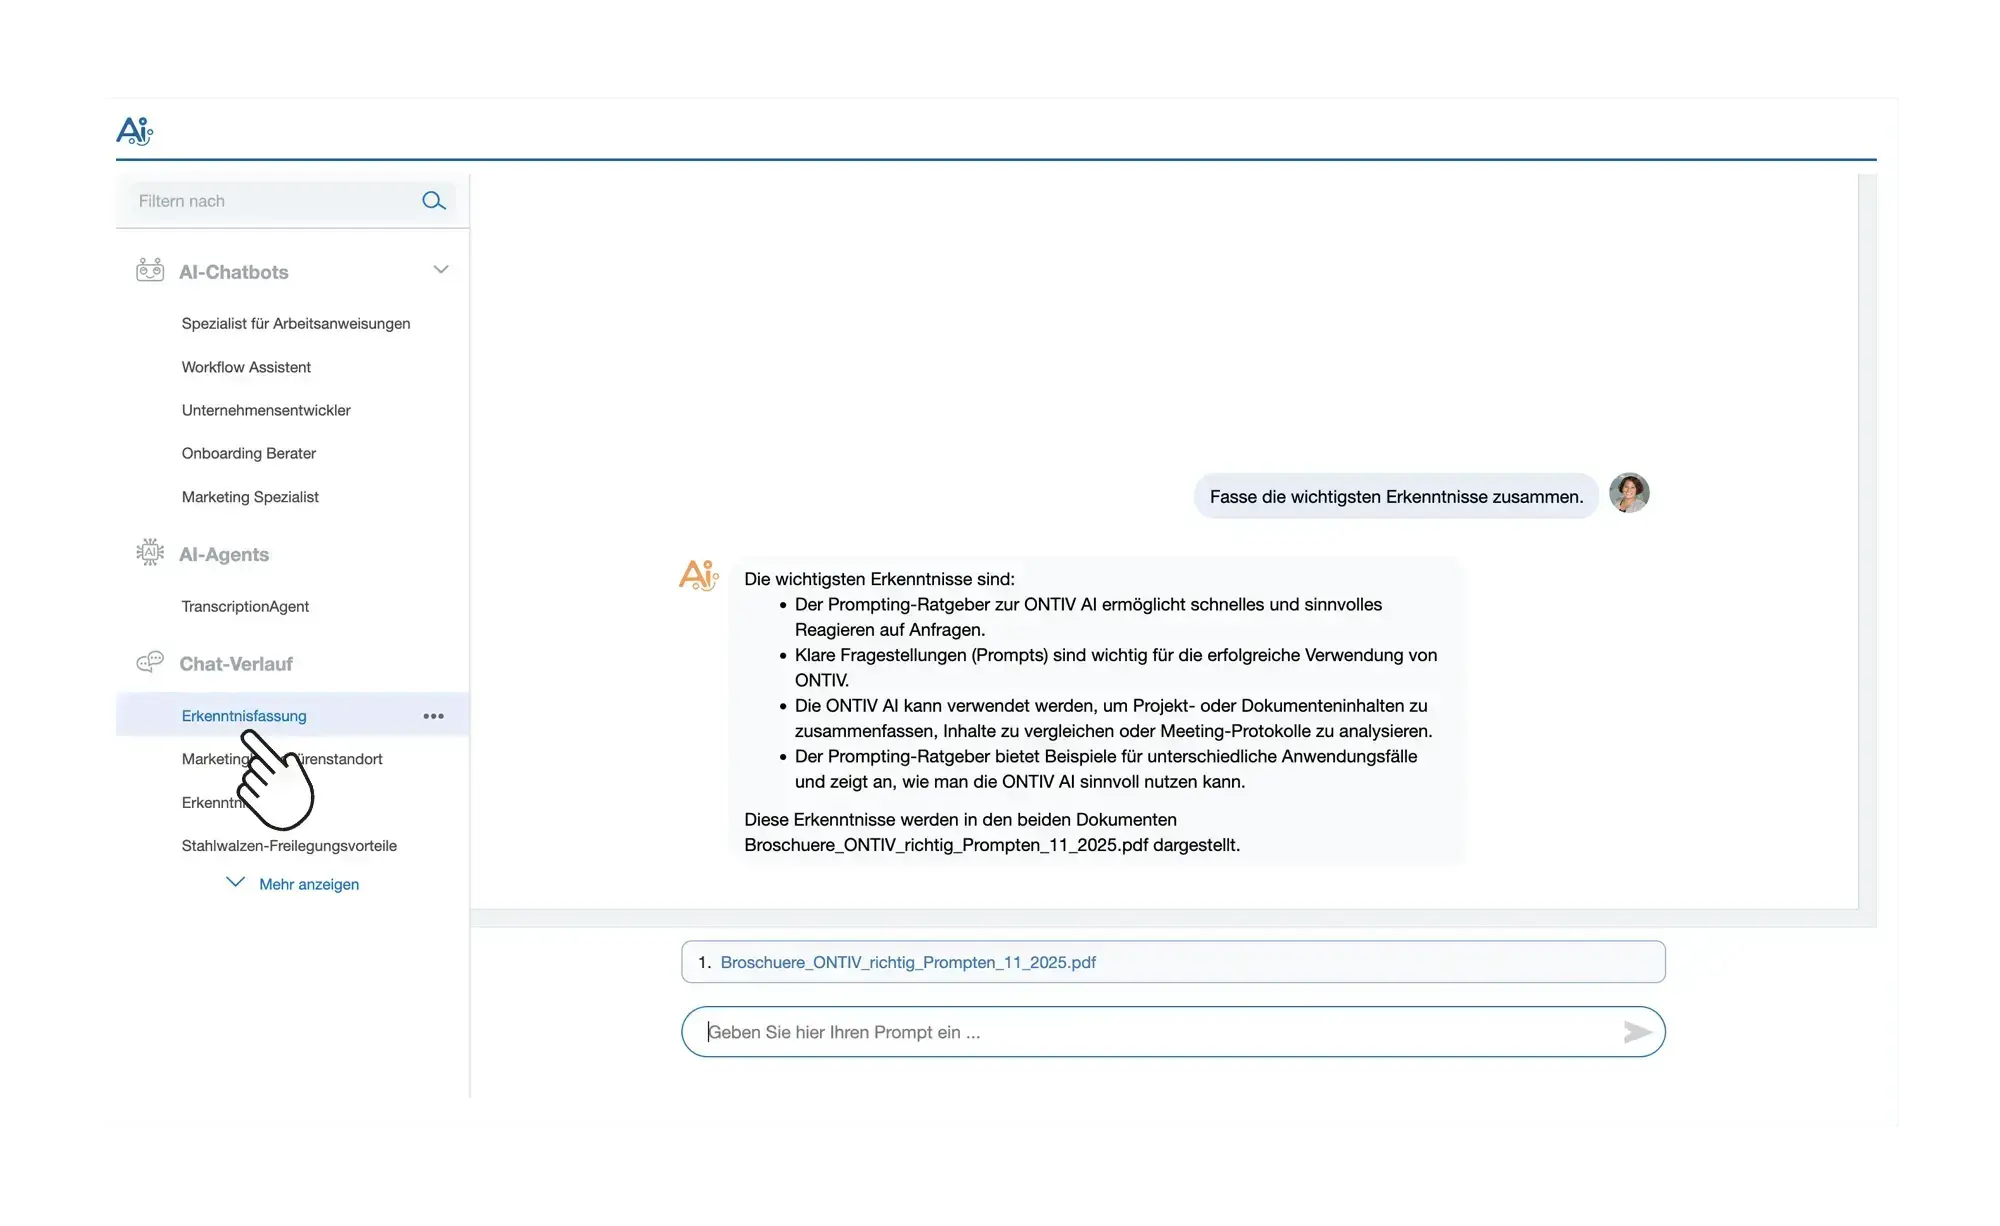Image resolution: width=2000 pixels, height=1226 pixels.
Task: Open Spezialist für Arbeitsanweisungen chatbot
Action: [x=296, y=323]
